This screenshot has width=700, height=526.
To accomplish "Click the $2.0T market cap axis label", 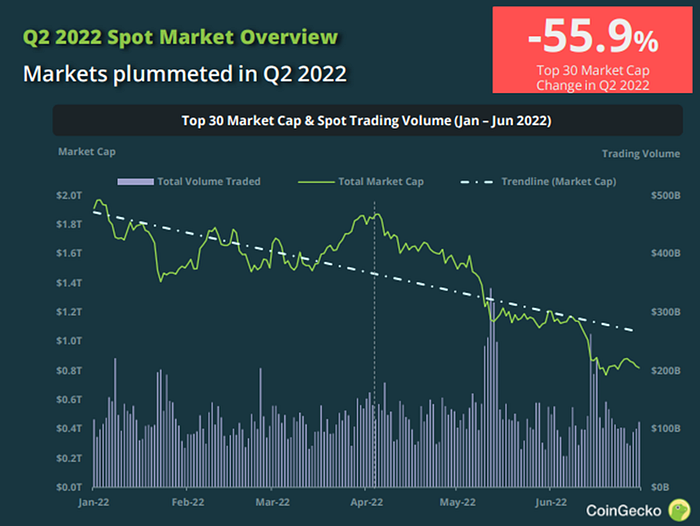I will (69, 196).
